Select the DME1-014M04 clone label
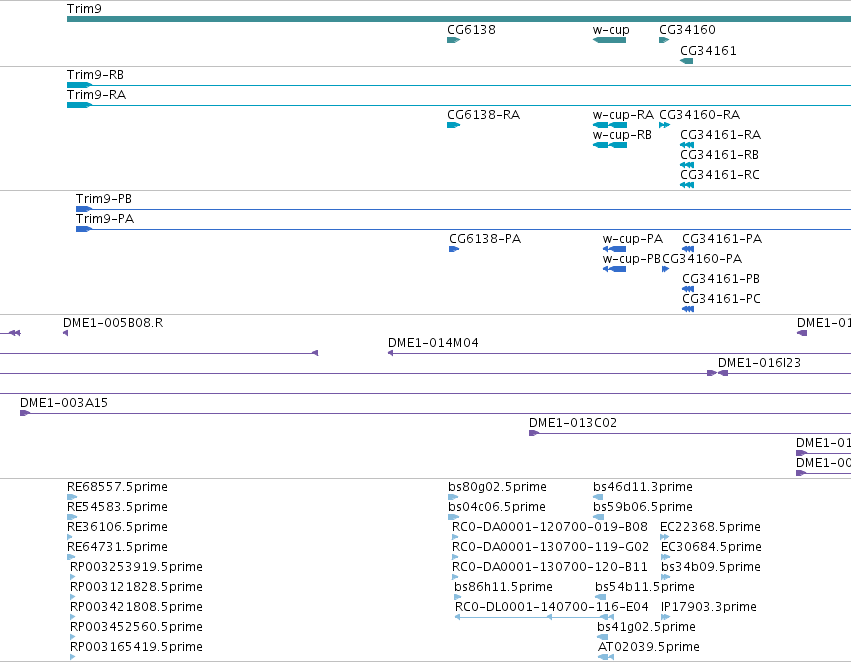The height and width of the screenshot is (662, 851). 433,343
